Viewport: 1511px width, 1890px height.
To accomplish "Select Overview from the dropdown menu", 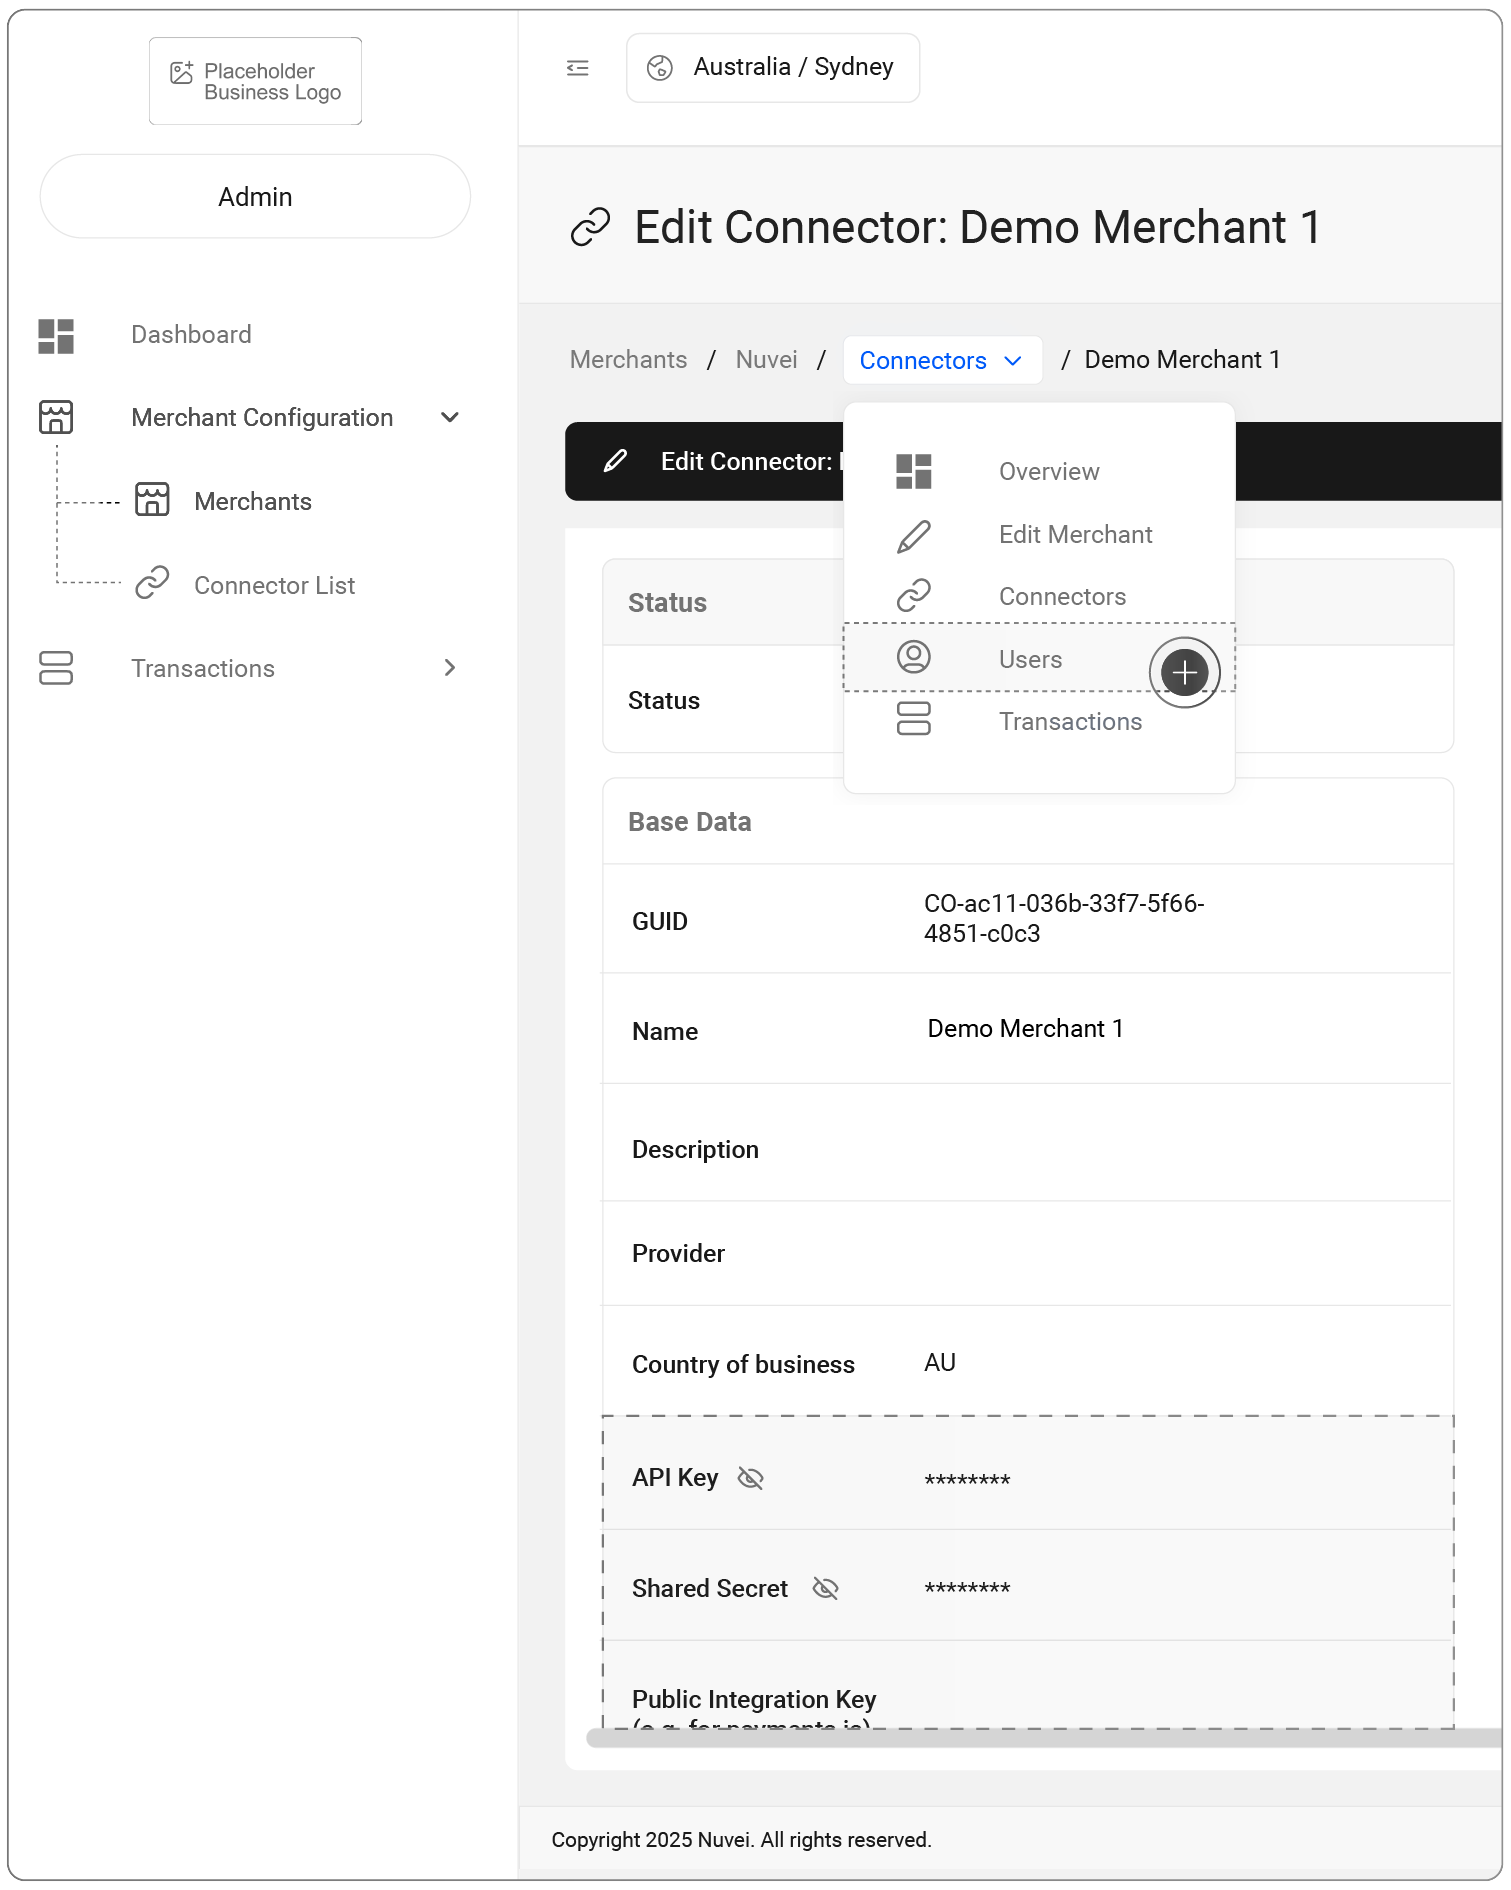I will coord(1049,472).
